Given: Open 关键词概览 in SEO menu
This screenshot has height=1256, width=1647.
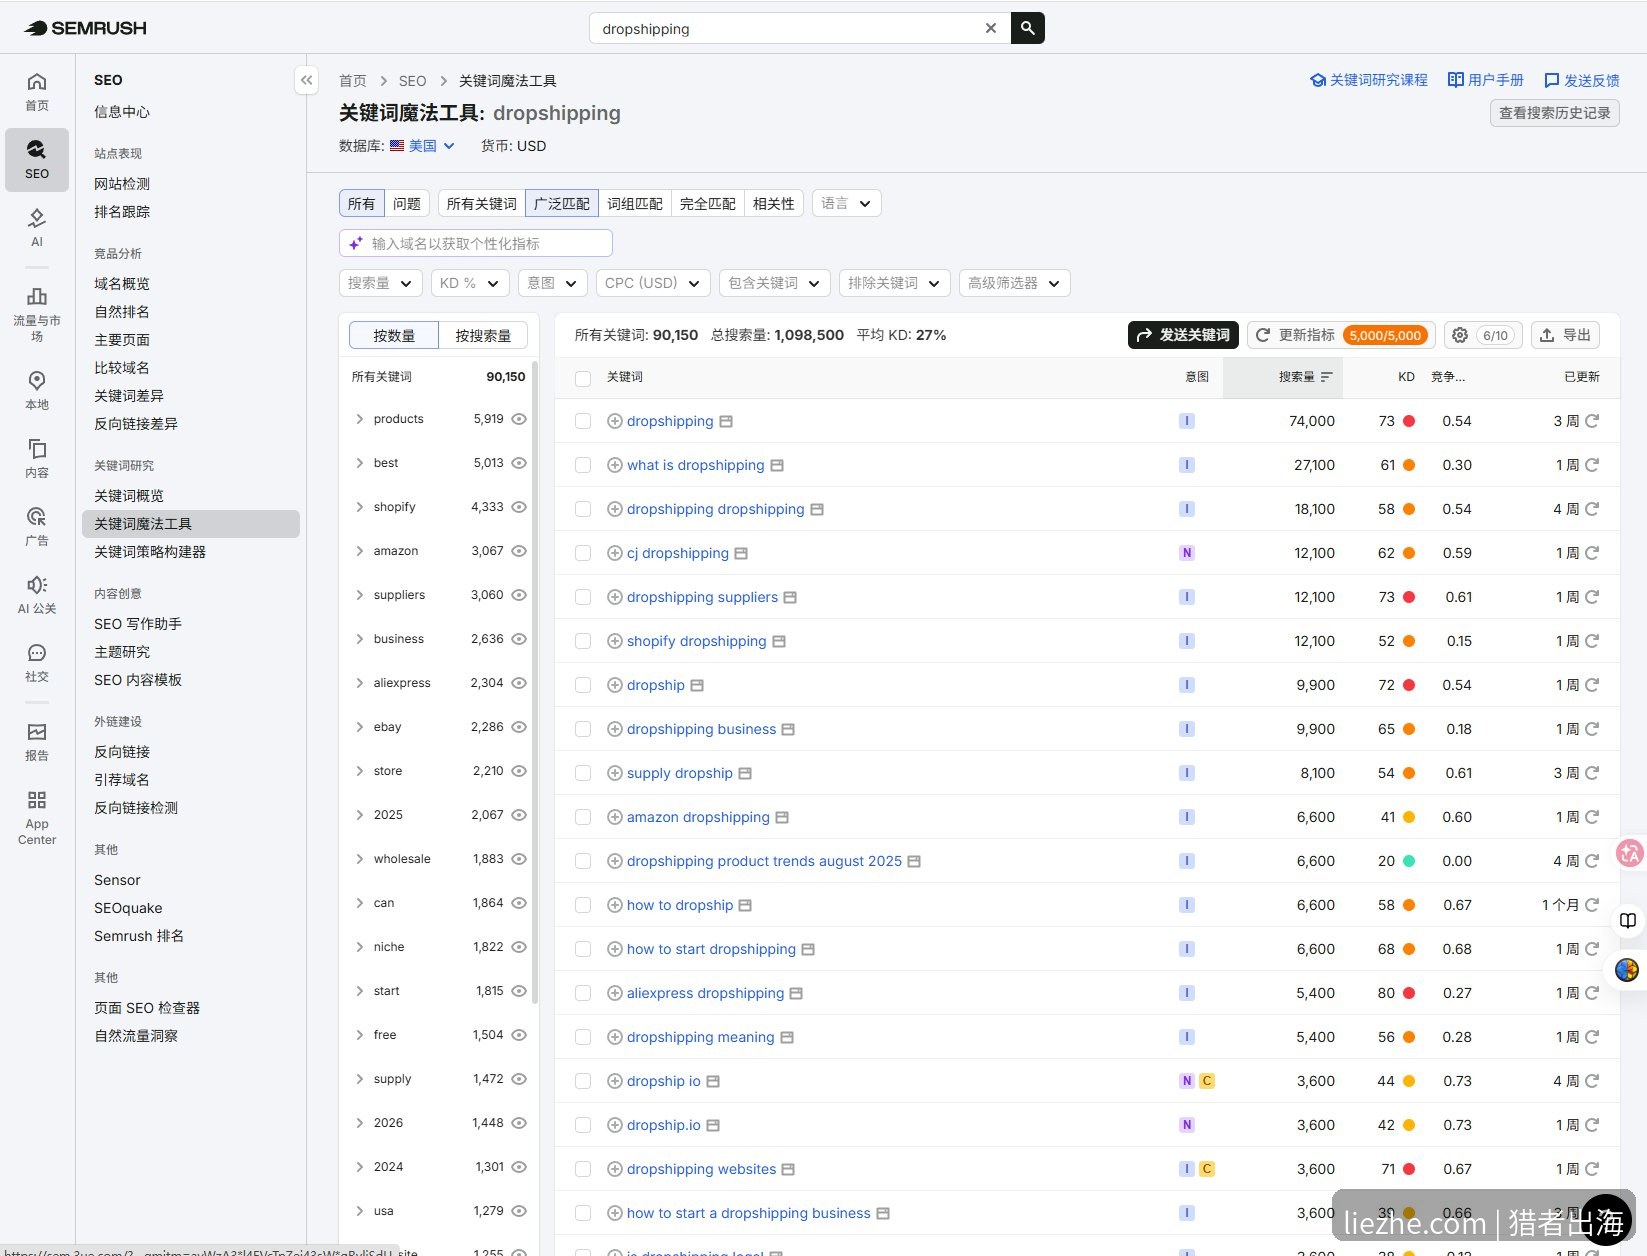Looking at the screenshot, I should pyautogui.click(x=129, y=496).
